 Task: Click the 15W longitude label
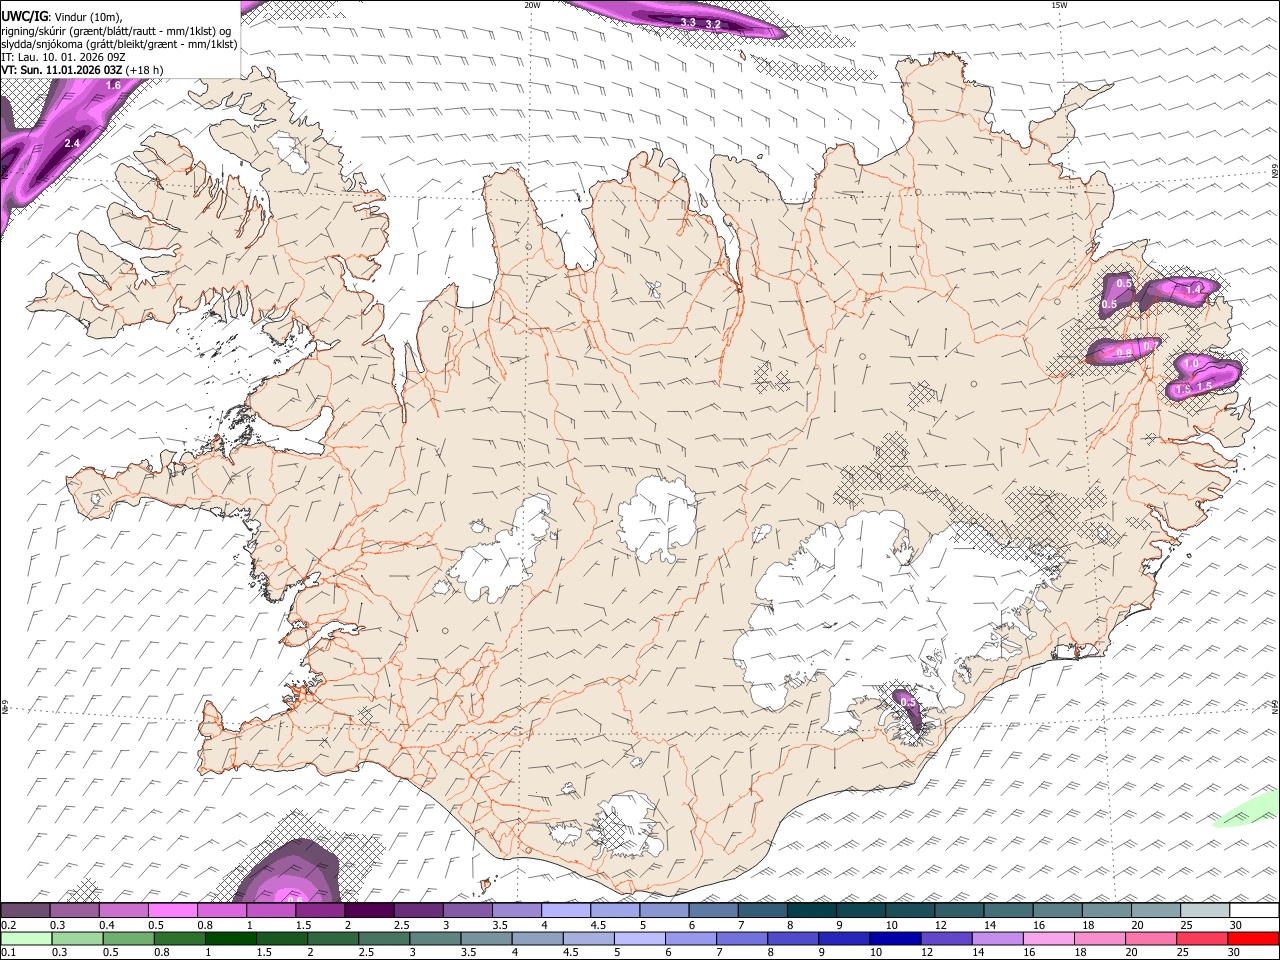tap(1059, 5)
